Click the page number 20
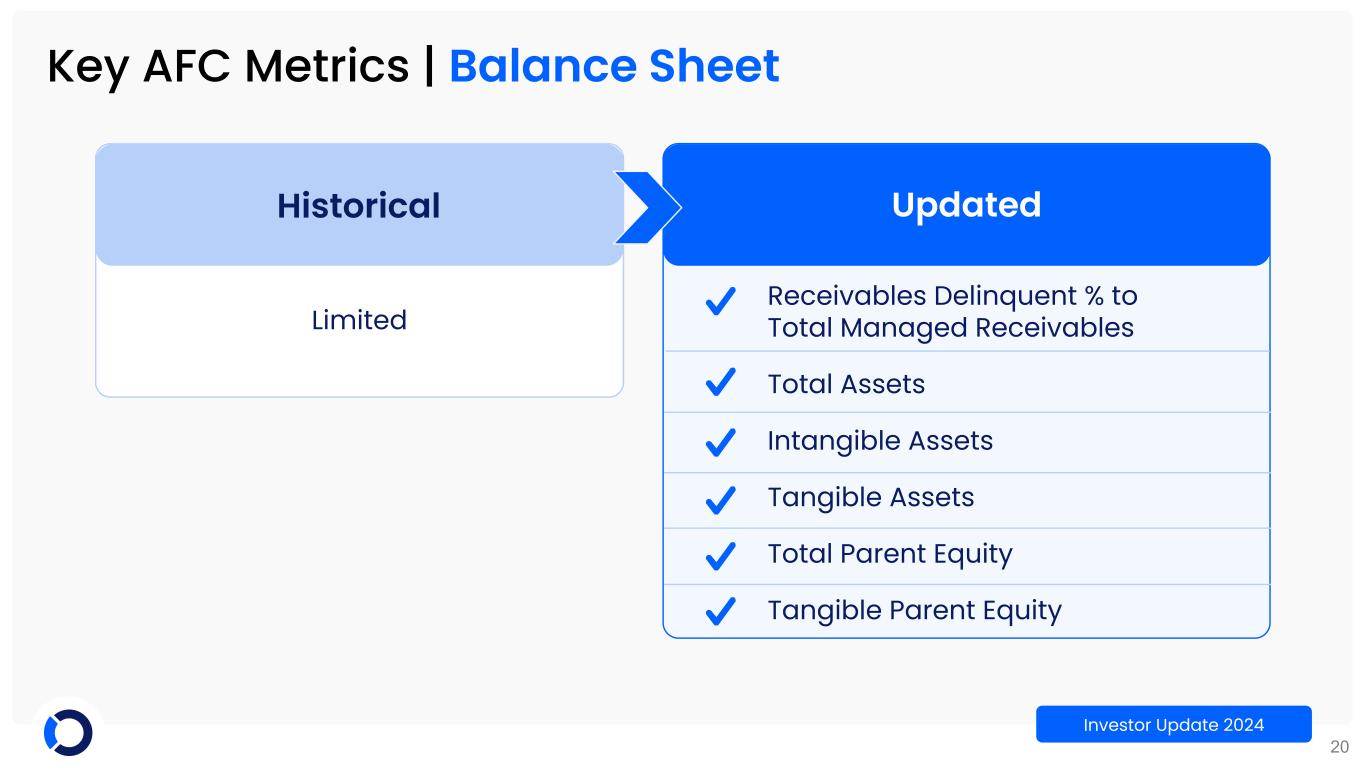This screenshot has height=768, width=1365. tap(1339, 746)
